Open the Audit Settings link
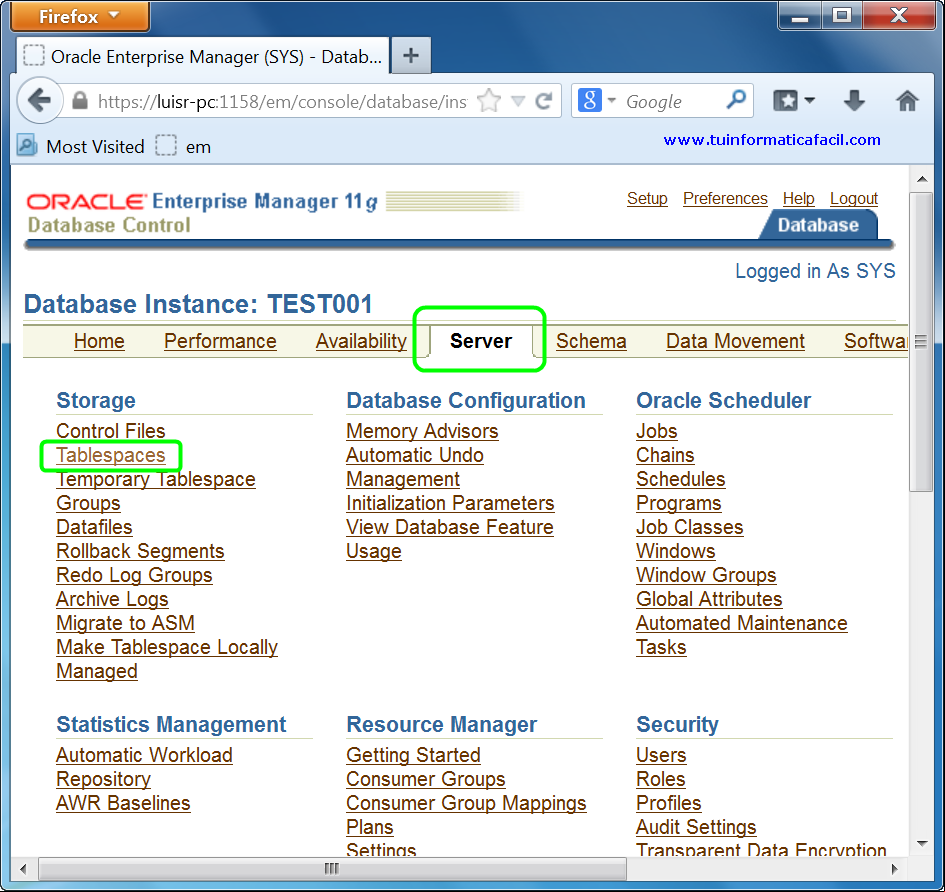 tap(696, 827)
